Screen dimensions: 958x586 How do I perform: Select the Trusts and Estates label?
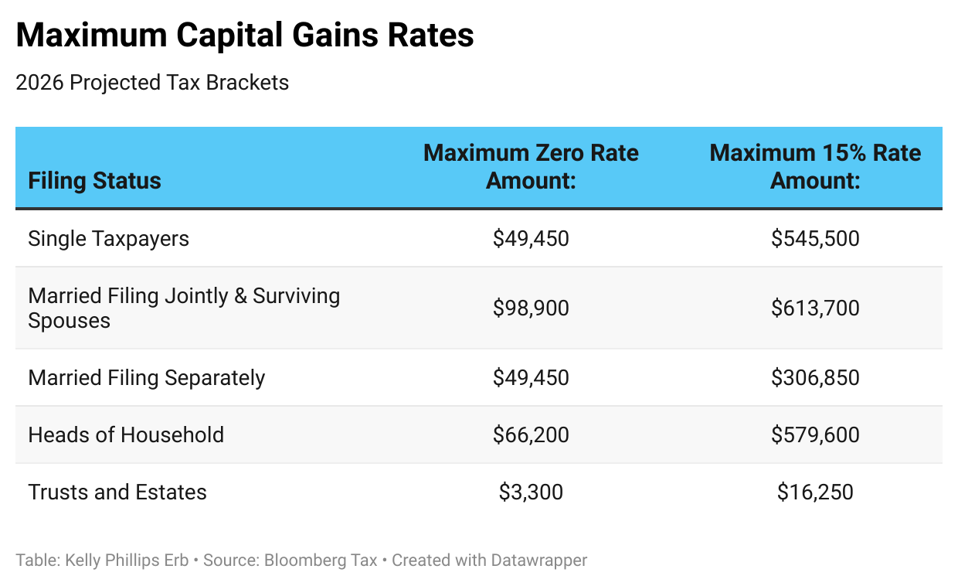117,492
